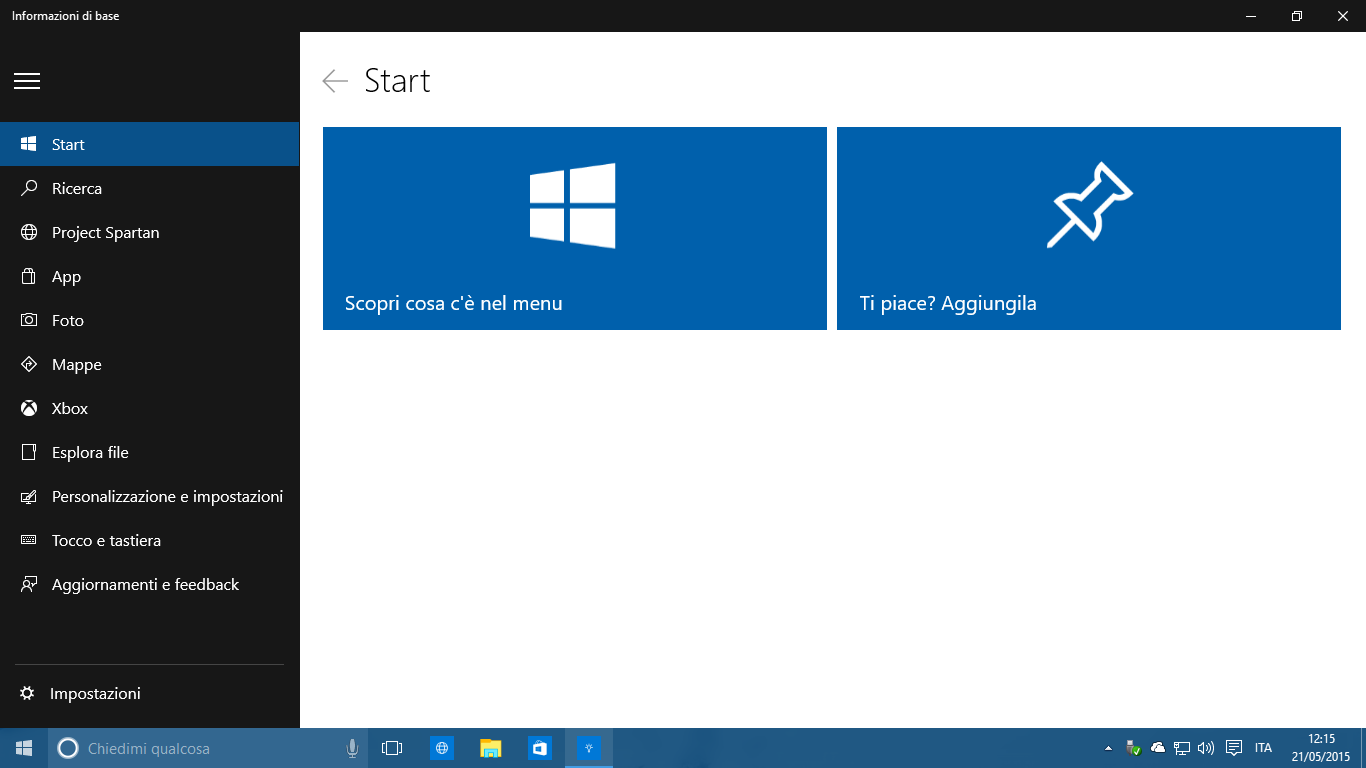The width and height of the screenshot is (1366, 768).
Task: Click the Aggiornamenti e feedback icon
Action: (29, 584)
